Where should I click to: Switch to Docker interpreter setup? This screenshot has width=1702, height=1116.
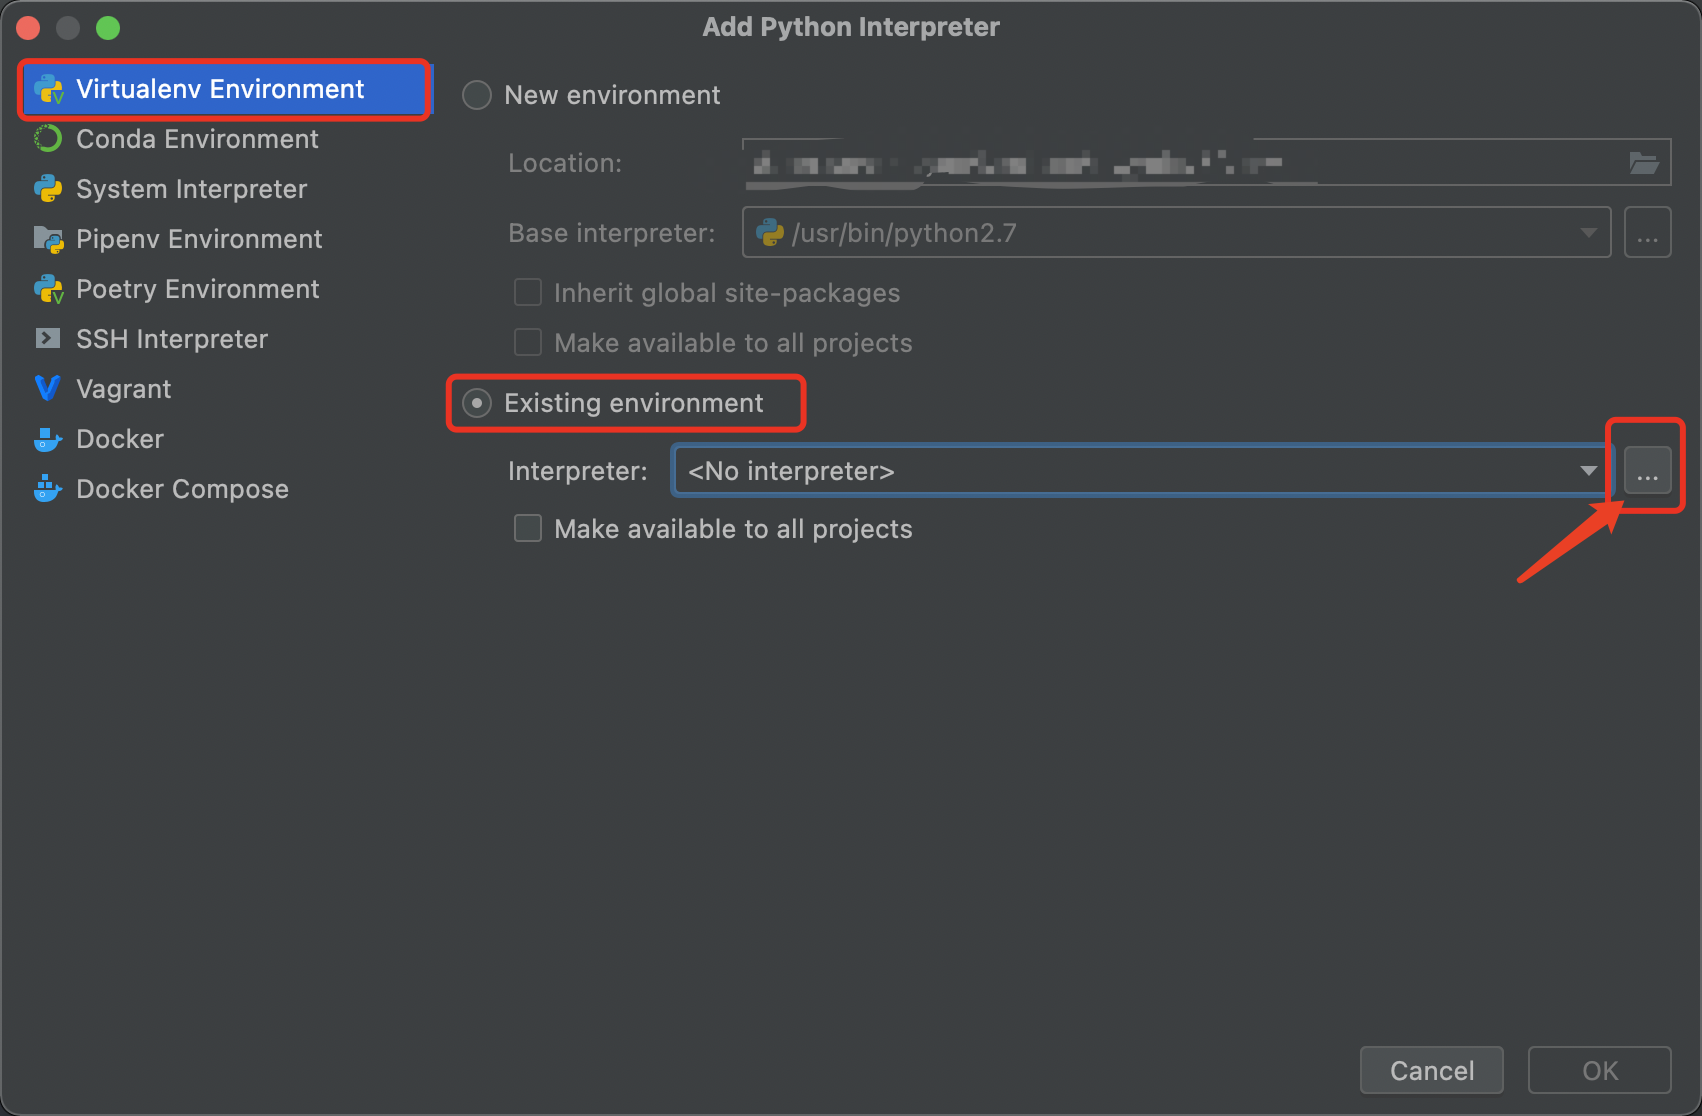point(119,439)
